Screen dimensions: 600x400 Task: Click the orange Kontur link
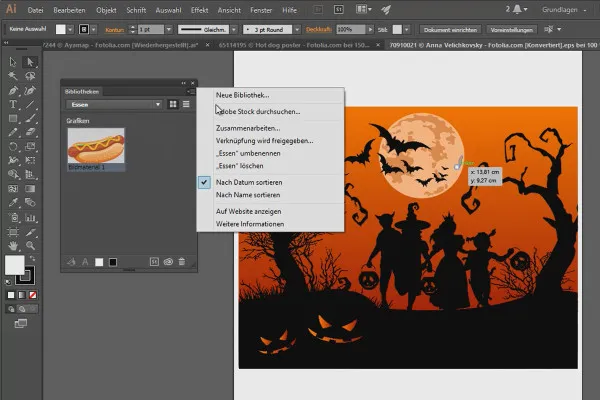pyautogui.click(x=114, y=30)
